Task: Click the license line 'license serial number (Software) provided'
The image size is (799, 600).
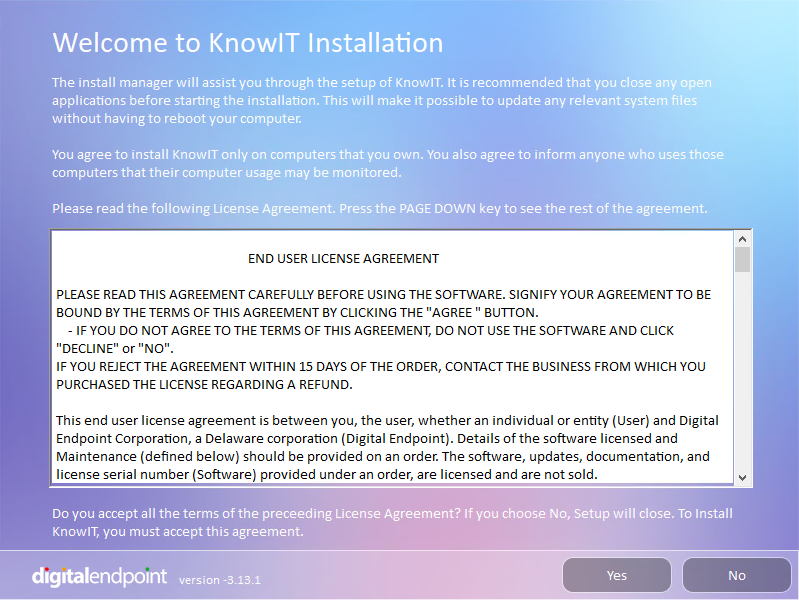Action: tap(327, 475)
